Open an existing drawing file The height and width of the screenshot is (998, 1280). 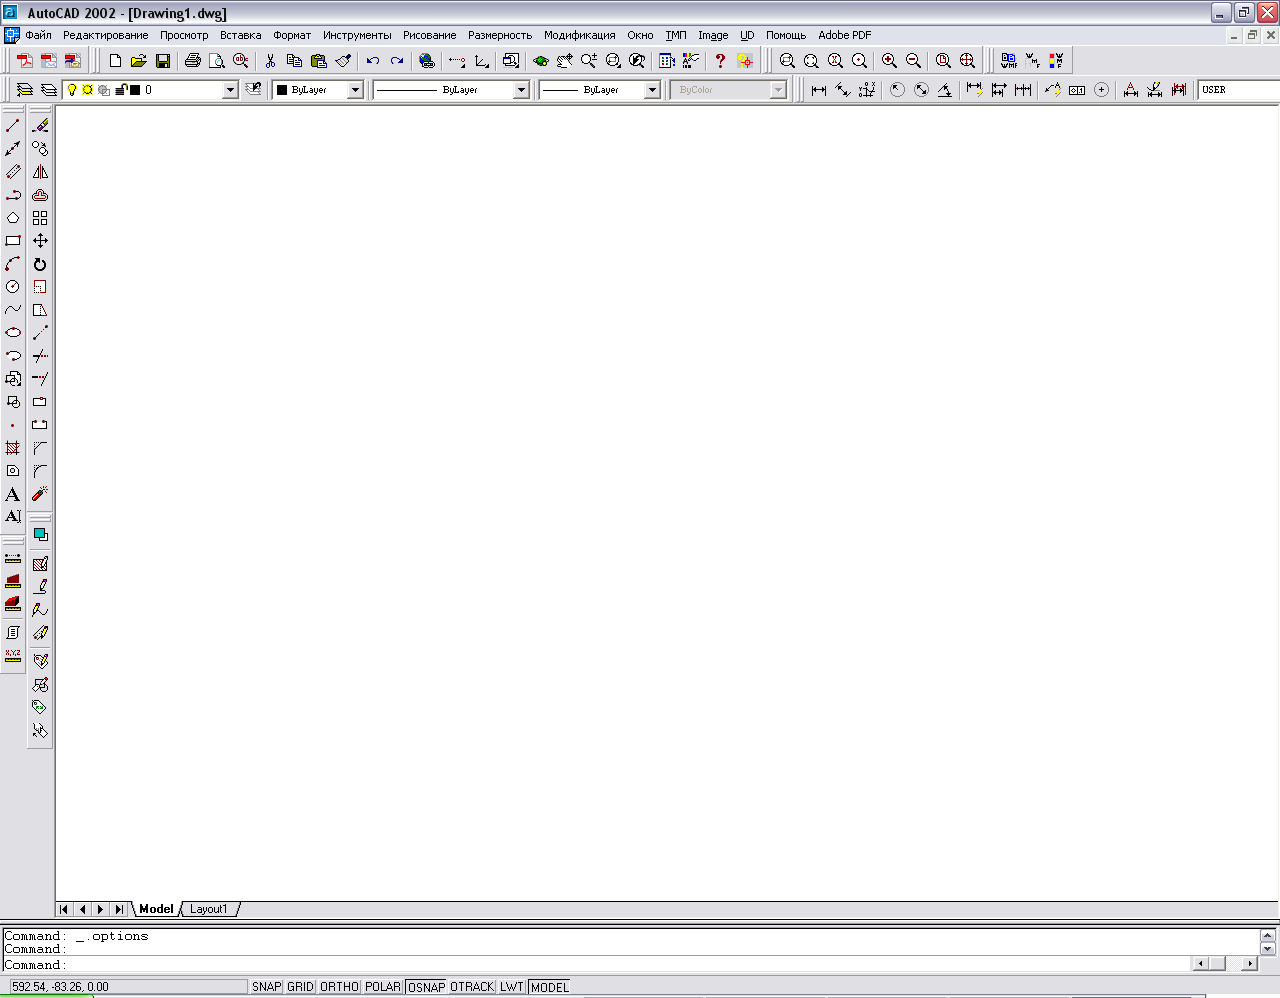pyautogui.click(x=139, y=61)
